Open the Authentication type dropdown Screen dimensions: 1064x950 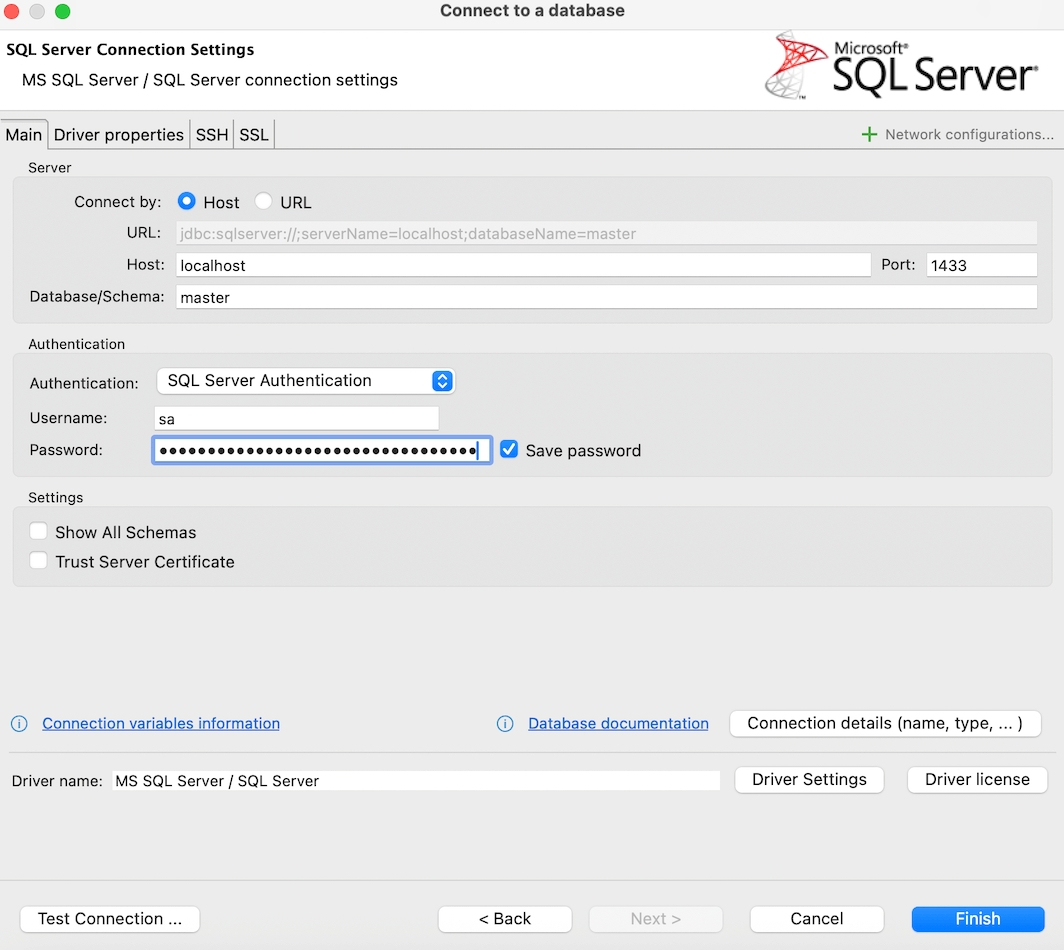[x=306, y=381]
